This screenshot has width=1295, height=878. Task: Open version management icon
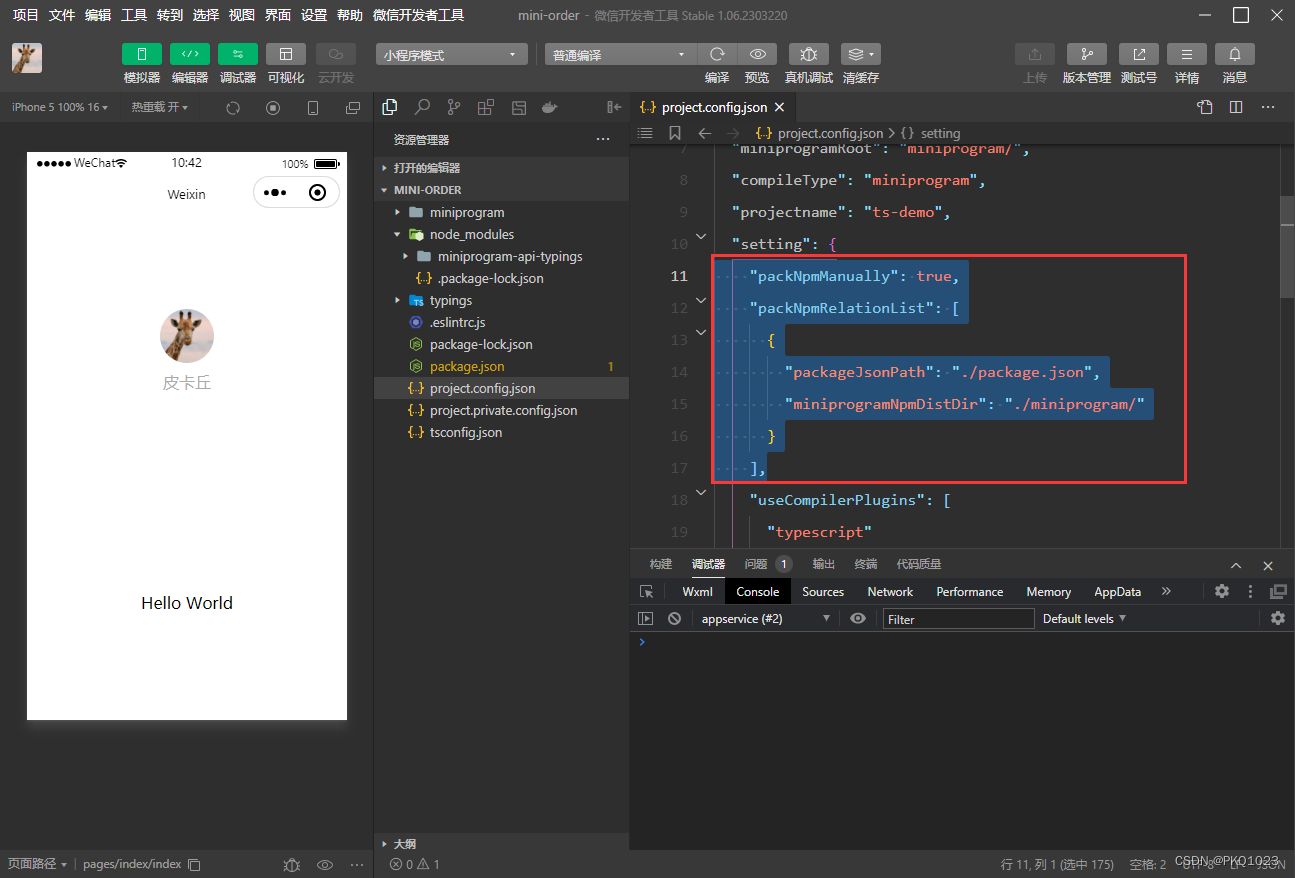point(1086,54)
